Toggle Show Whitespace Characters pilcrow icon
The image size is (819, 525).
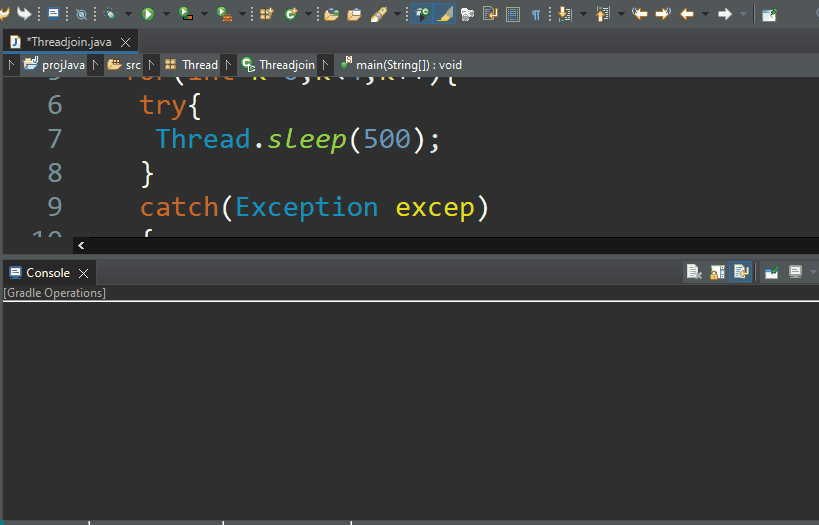point(536,14)
